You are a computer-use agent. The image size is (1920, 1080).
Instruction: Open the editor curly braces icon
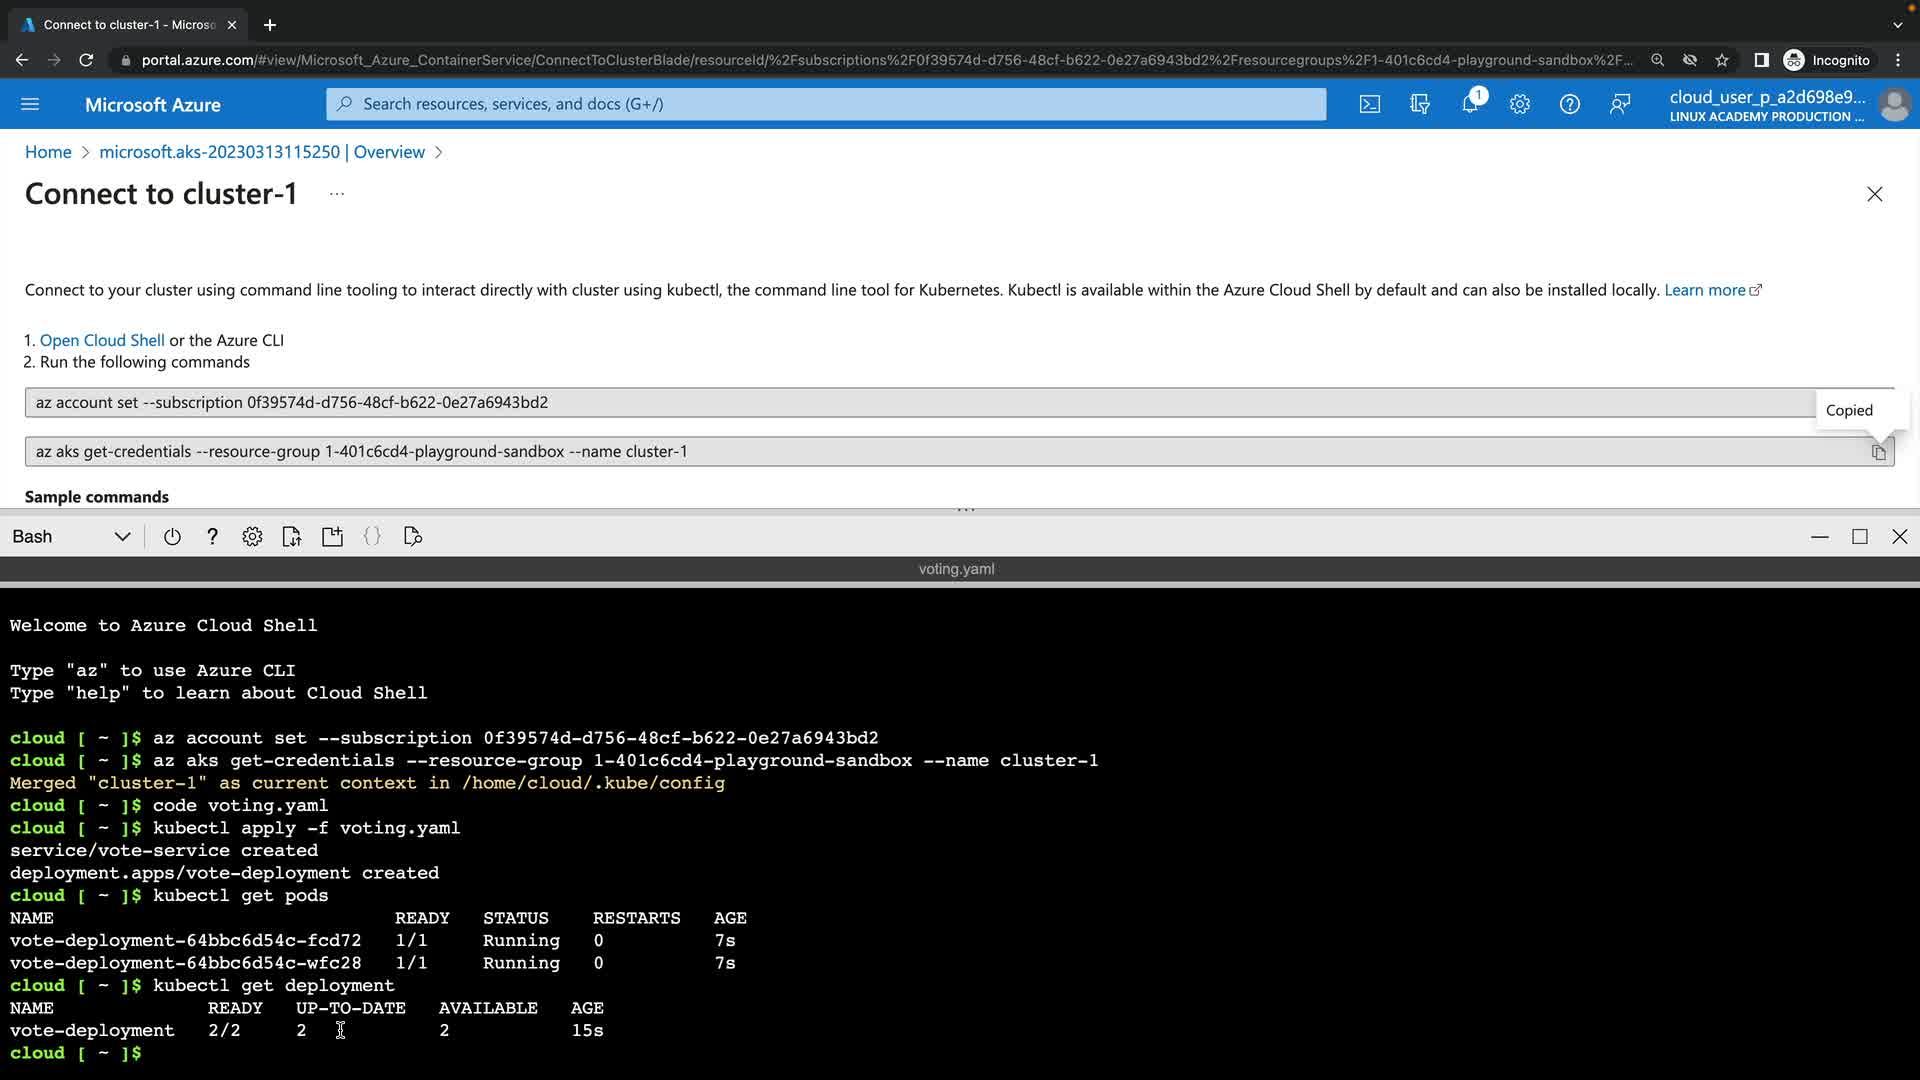[372, 537]
